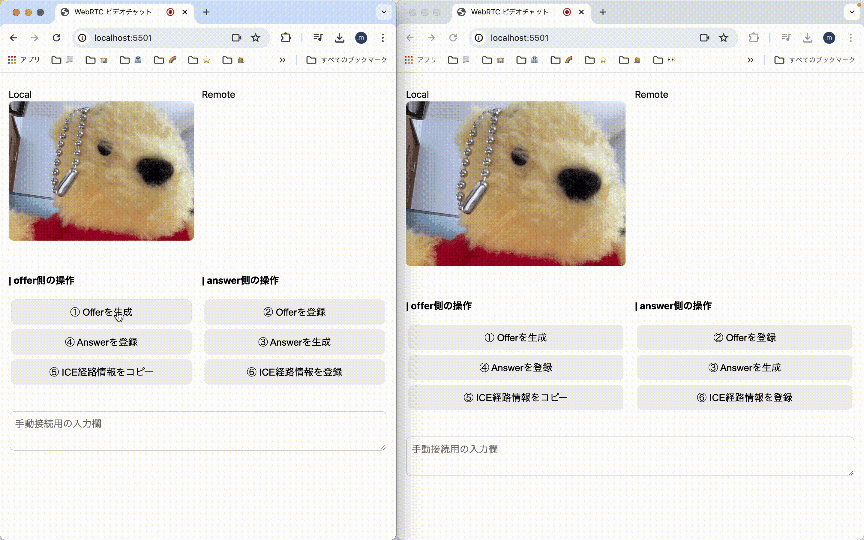This screenshot has width=864, height=540.
Task: Click ④ Answerを登録 in the right window
Action: [x=515, y=368]
